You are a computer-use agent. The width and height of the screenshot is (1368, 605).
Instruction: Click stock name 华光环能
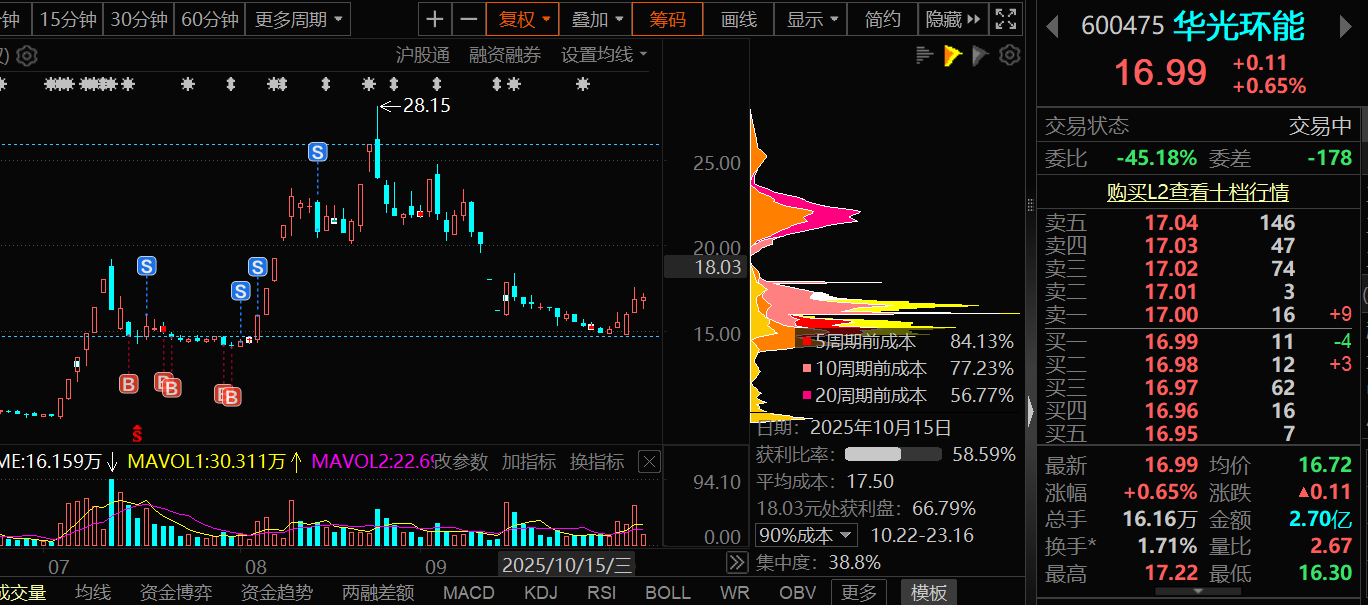(1240, 26)
